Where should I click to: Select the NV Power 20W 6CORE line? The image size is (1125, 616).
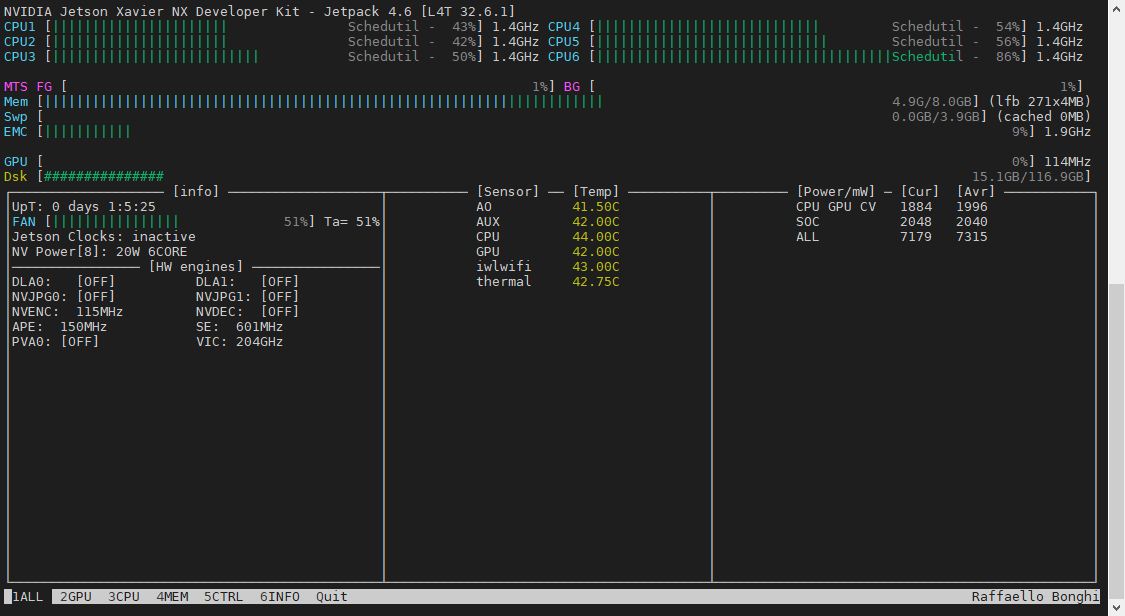(x=99, y=251)
